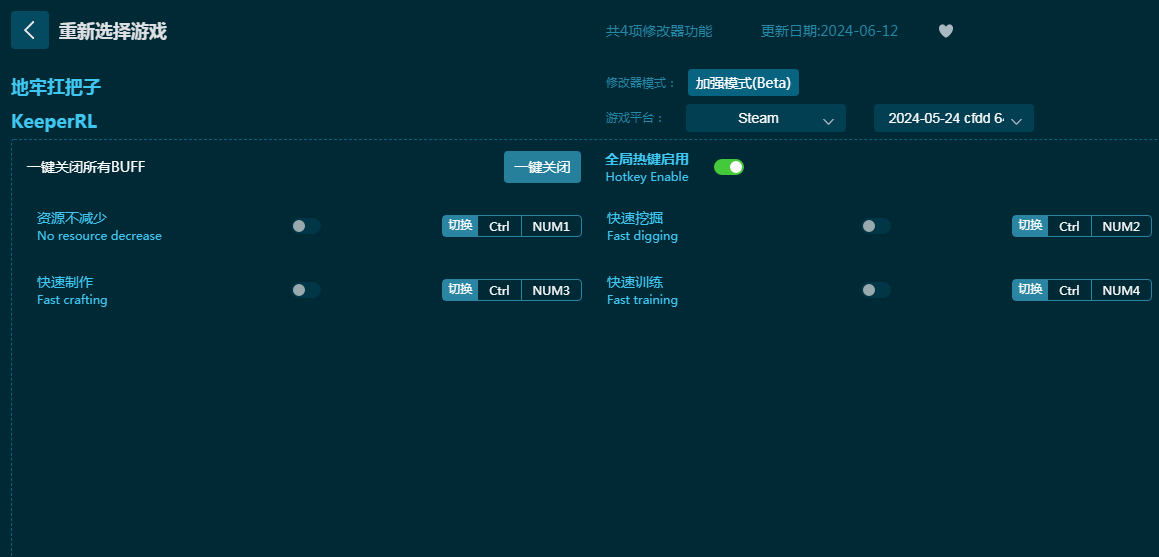Enable Fast training toggle
This screenshot has height=557, width=1159.
coord(876,290)
